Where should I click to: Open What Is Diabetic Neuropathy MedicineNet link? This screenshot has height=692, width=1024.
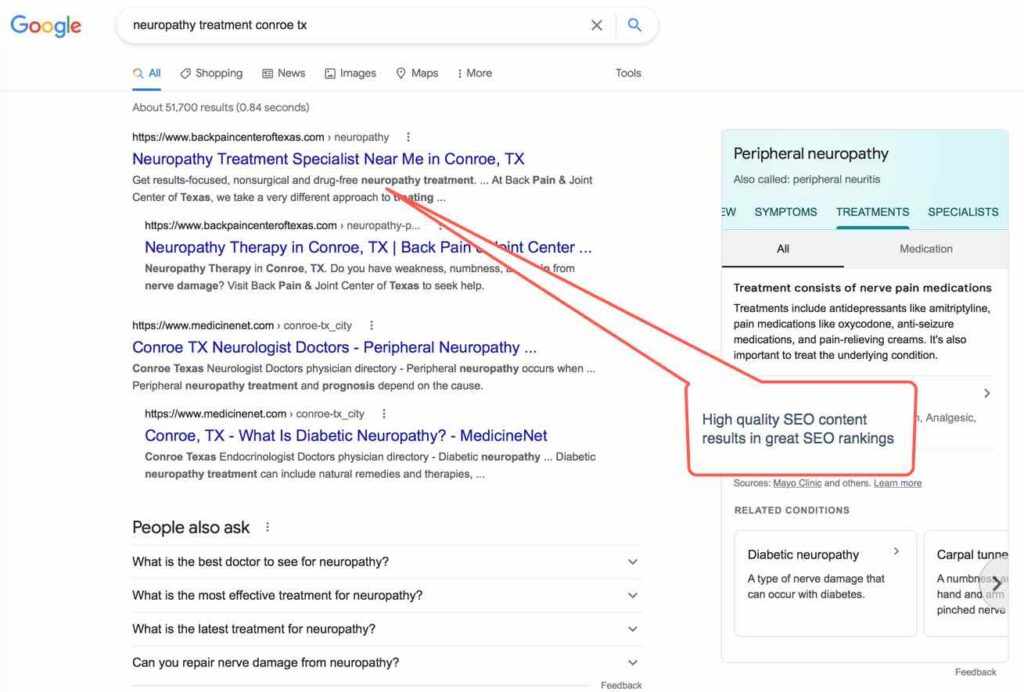[346, 435]
